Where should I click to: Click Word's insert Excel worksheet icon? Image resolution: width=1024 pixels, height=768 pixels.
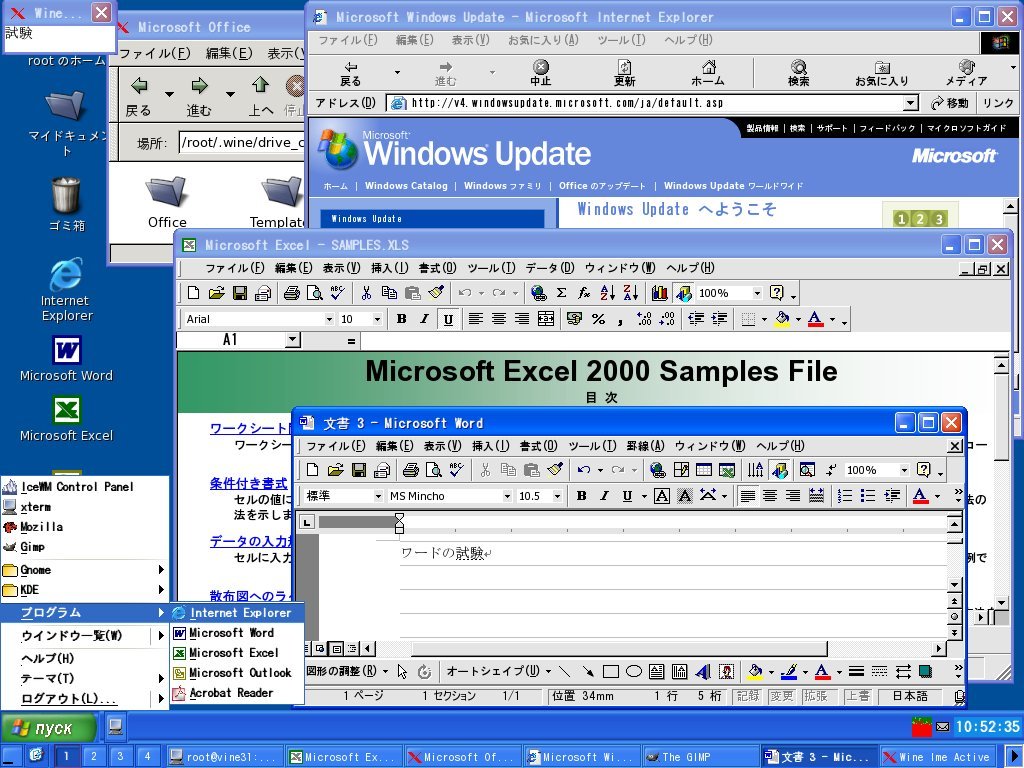(726, 470)
